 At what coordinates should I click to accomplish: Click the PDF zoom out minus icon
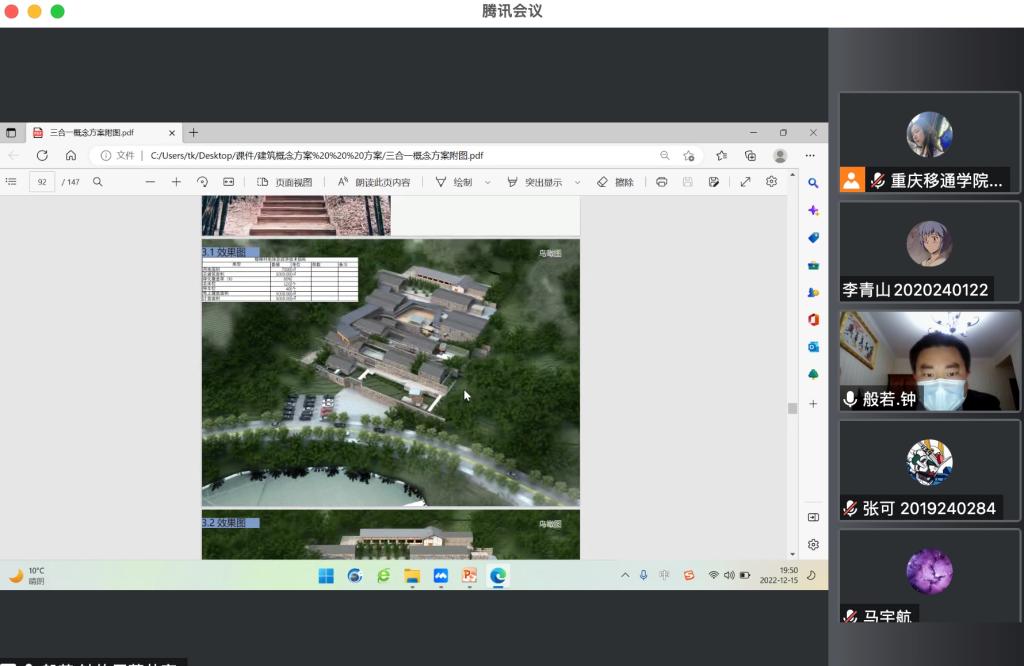150,182
